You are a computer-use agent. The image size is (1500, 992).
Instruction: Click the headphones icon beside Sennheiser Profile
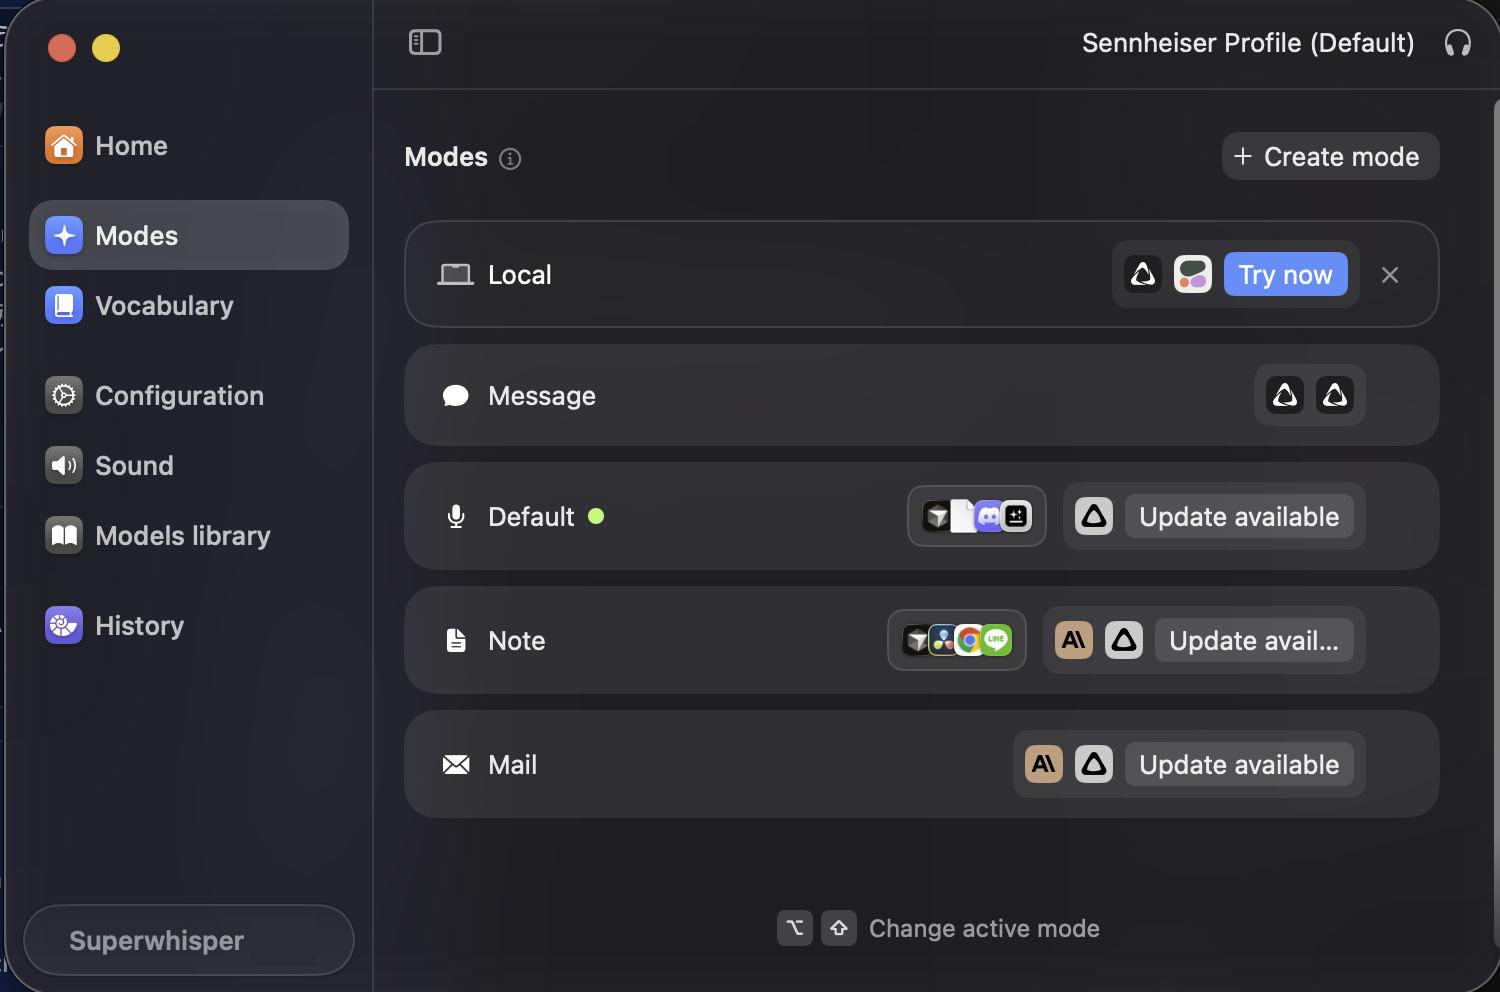tap(1457, 43)
